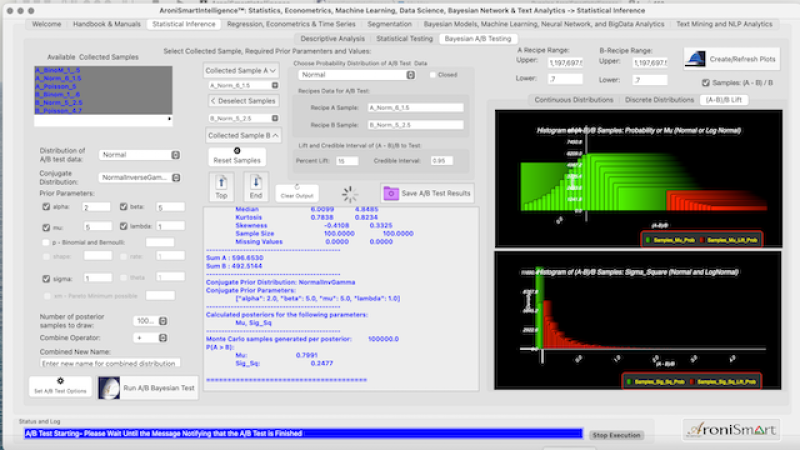Click the Stop Execution button
The image size is (800, 450).
616,435
